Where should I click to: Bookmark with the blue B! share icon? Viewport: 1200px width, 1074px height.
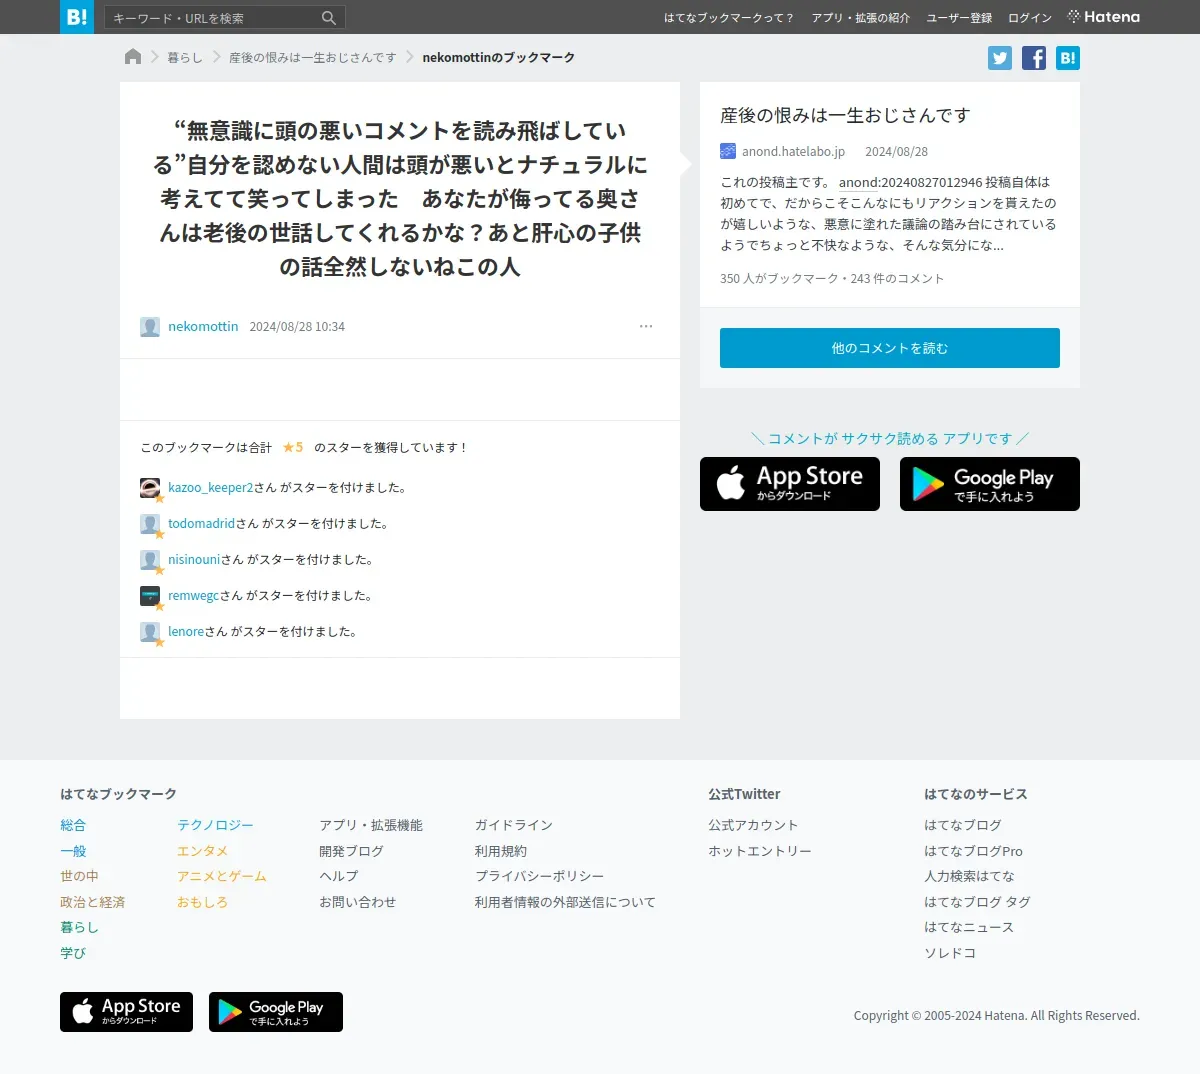pyautogui.click(x=1068, y=58)
